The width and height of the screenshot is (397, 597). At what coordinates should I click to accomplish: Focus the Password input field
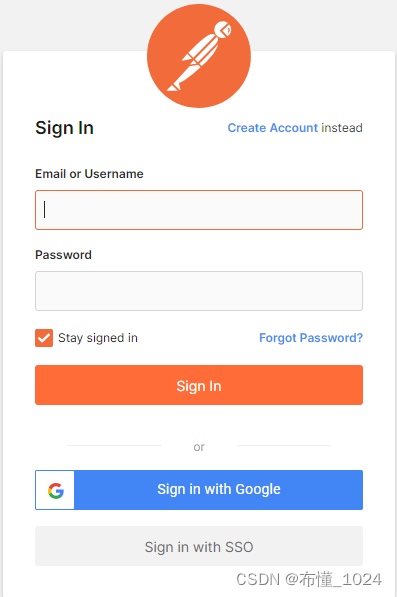[199, 291]
